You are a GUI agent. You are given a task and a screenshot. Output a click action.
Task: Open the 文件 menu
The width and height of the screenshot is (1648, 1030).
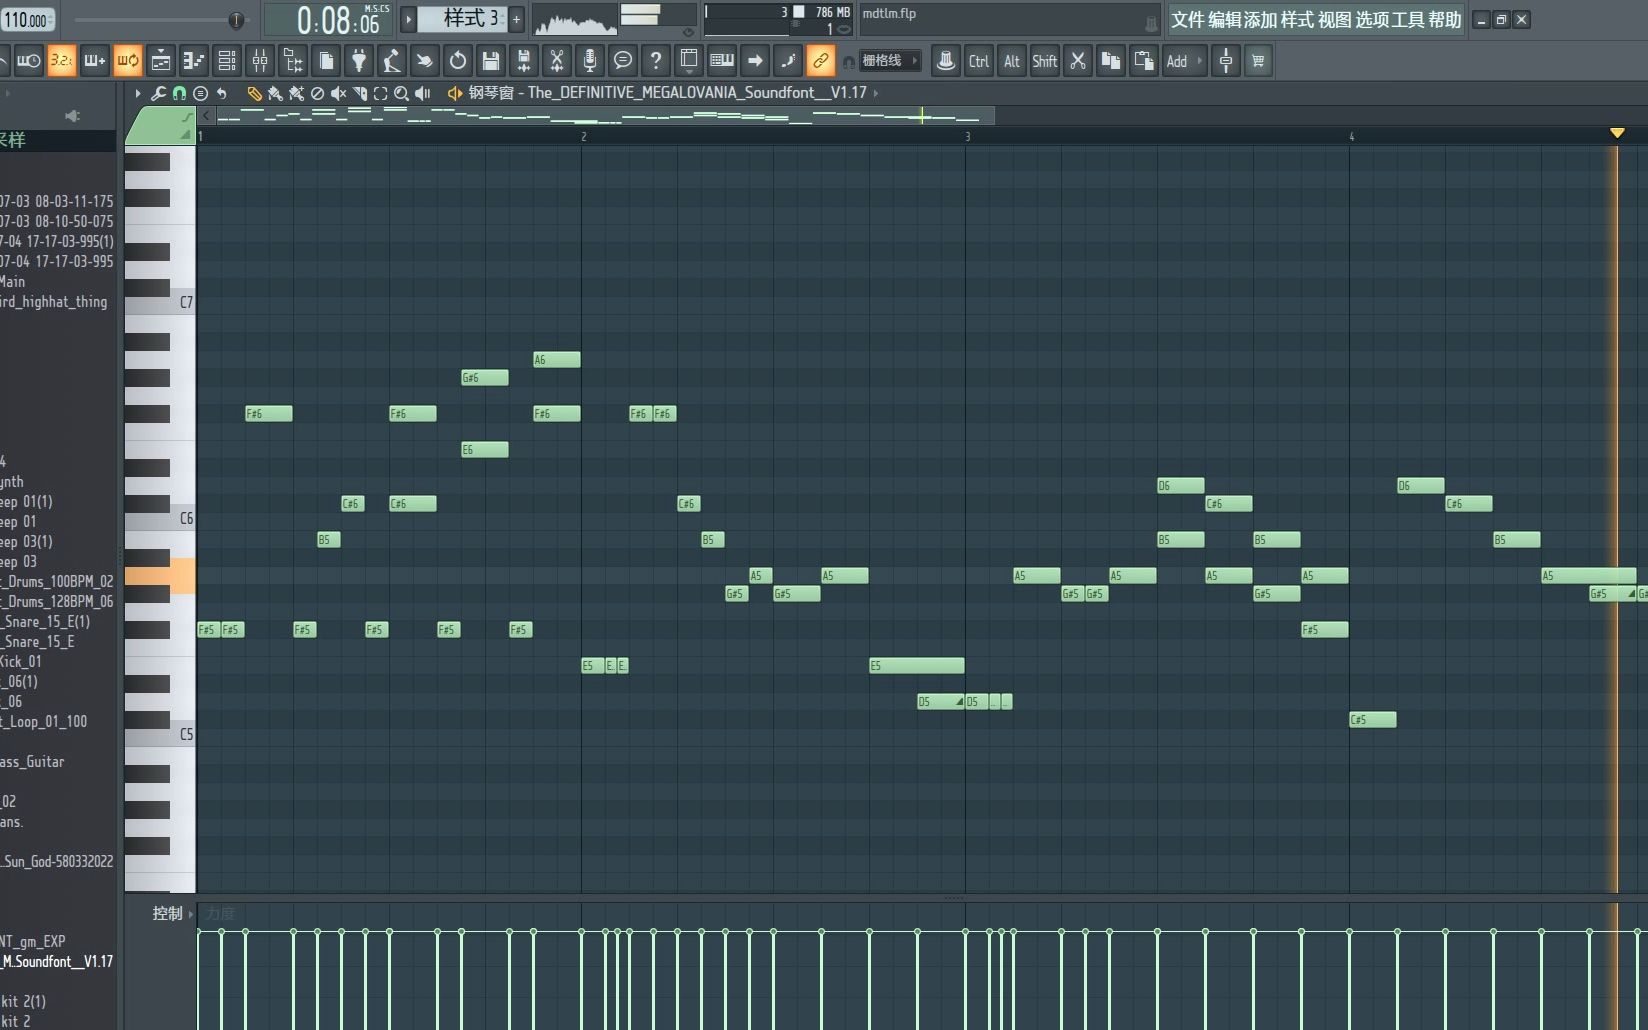tap(1188, 20)
